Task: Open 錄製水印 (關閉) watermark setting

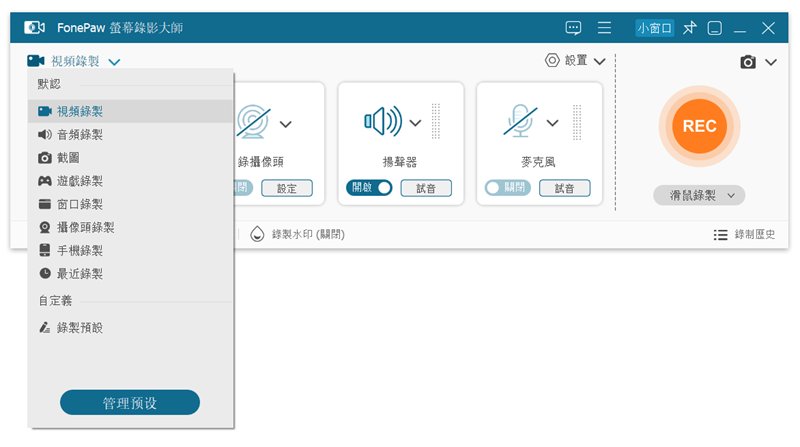Action: [x=308, y=234]
